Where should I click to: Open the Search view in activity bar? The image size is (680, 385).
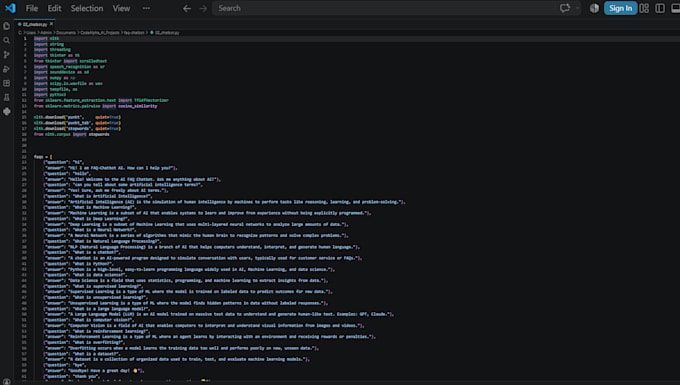click(7, 40)
